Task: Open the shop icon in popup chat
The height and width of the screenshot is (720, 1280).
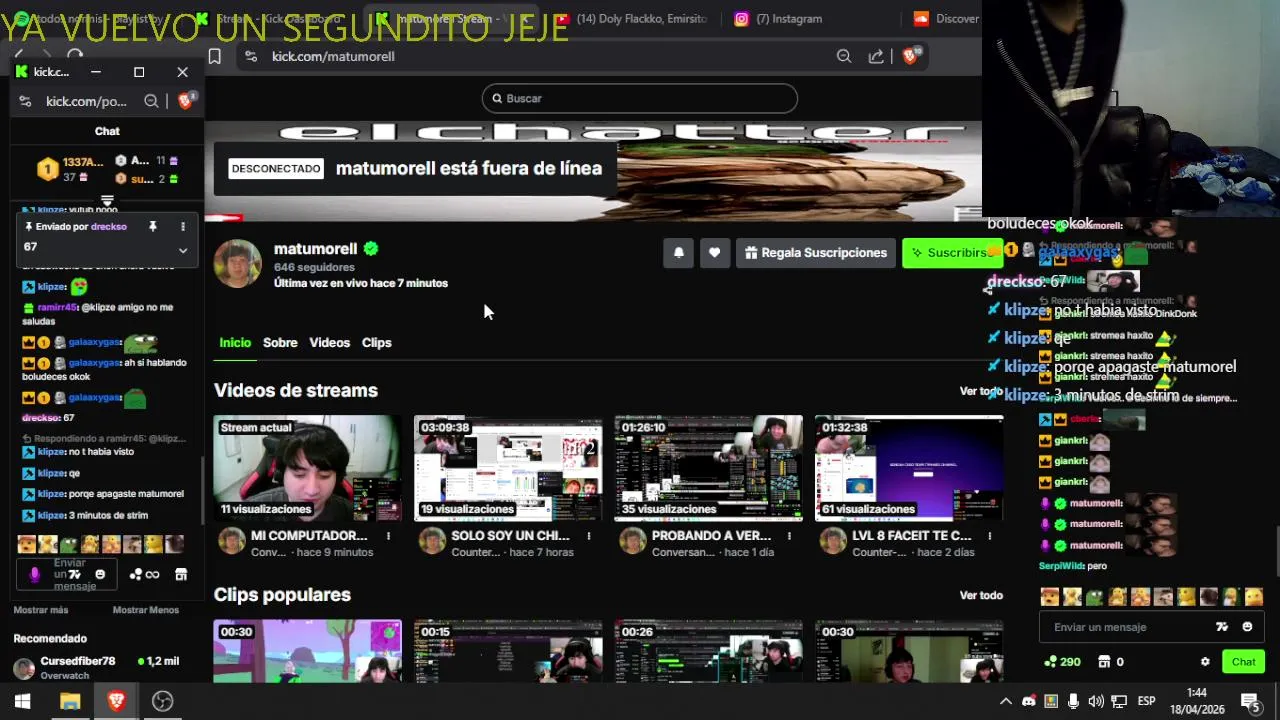Action: 181,574
